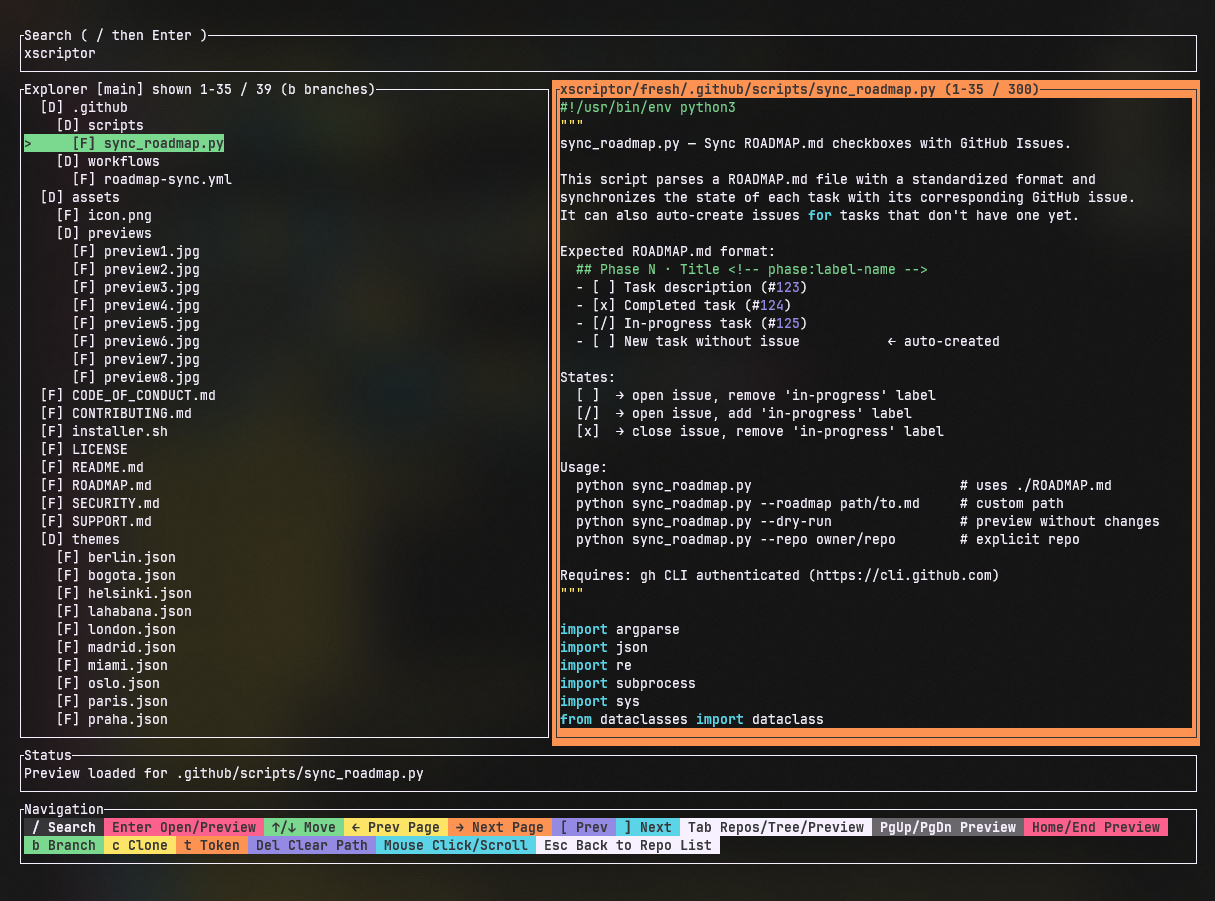
Task: Select london.json theme file
Action: tap(116, 629)
